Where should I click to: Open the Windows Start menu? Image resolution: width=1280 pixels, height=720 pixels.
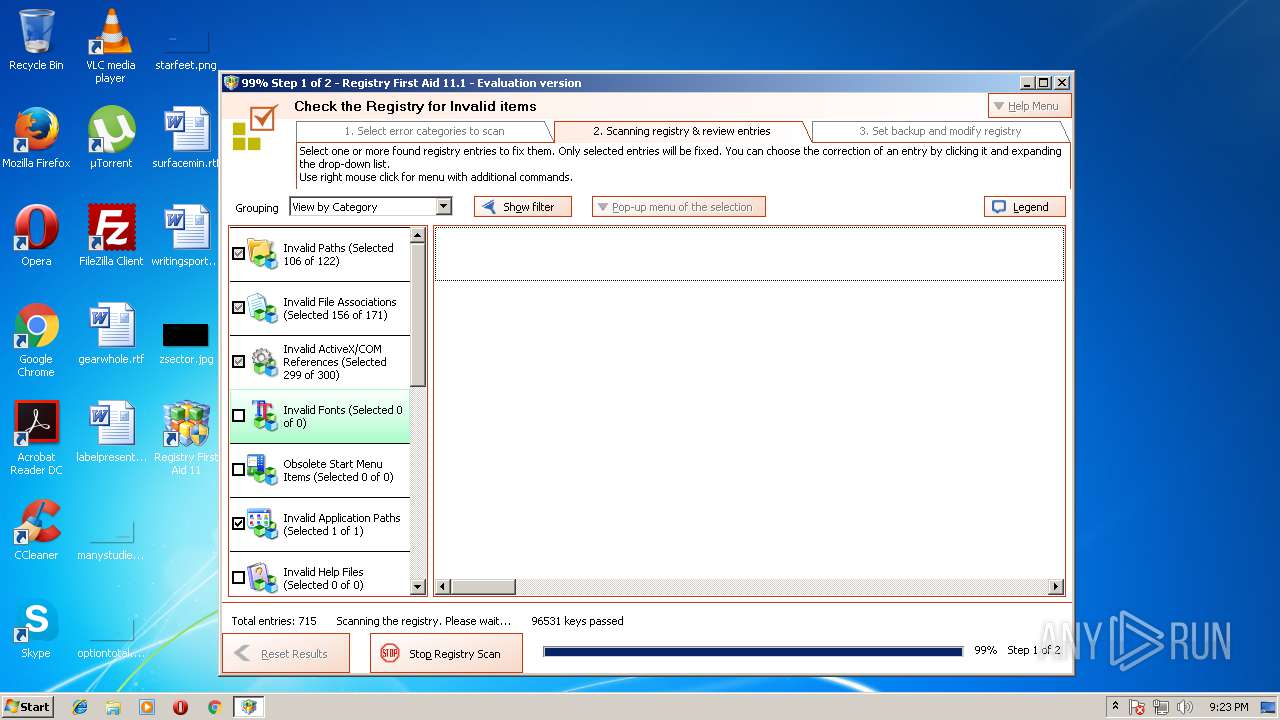(28, 706)
